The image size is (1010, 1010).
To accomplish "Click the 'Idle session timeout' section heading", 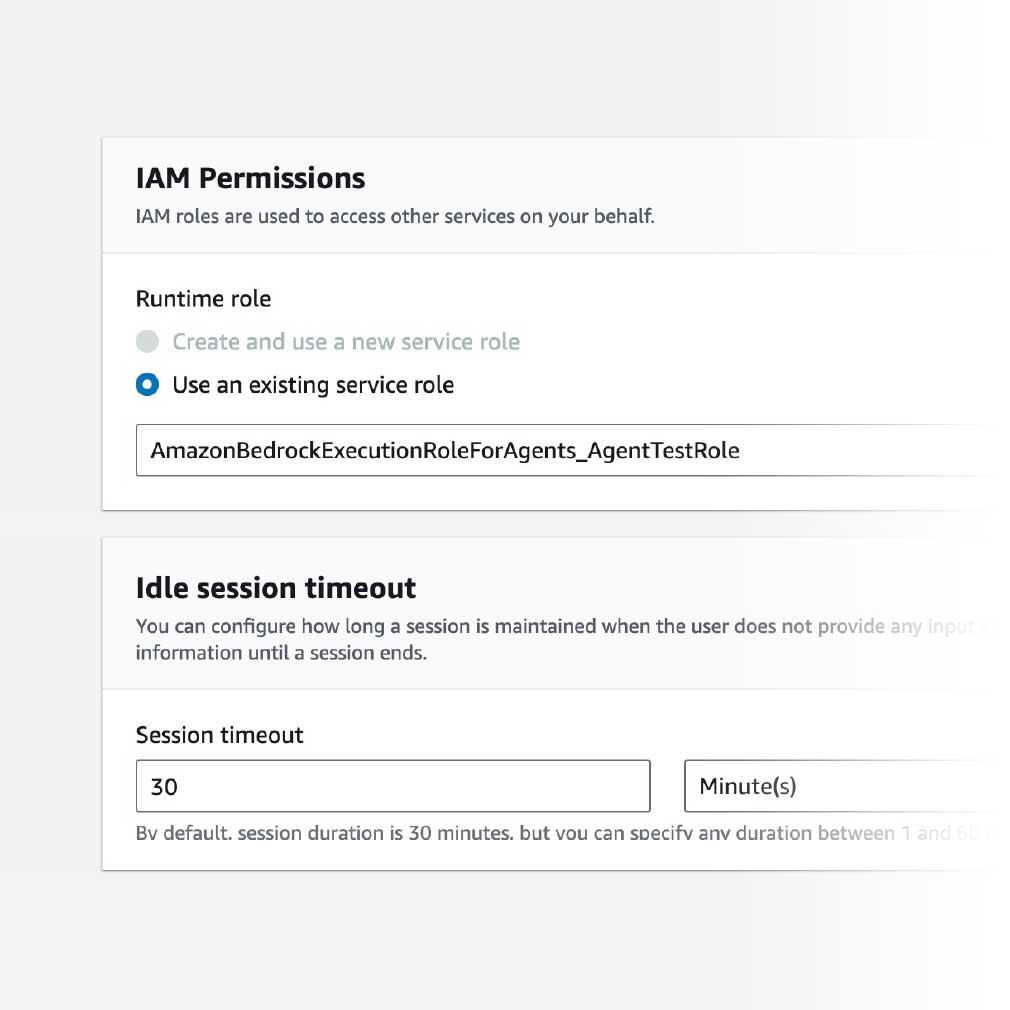I will point(275,587).
